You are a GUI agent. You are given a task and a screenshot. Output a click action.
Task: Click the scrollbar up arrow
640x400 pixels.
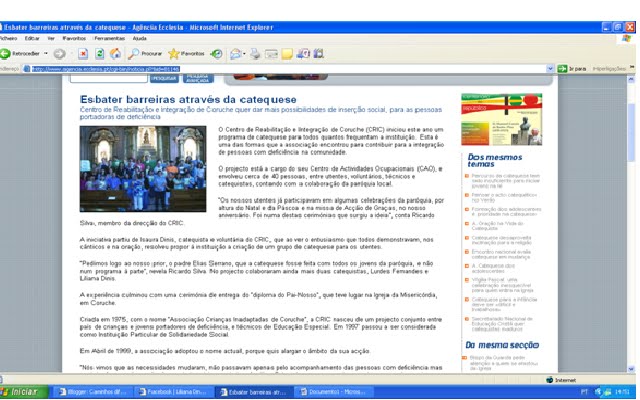pos(631,80)
